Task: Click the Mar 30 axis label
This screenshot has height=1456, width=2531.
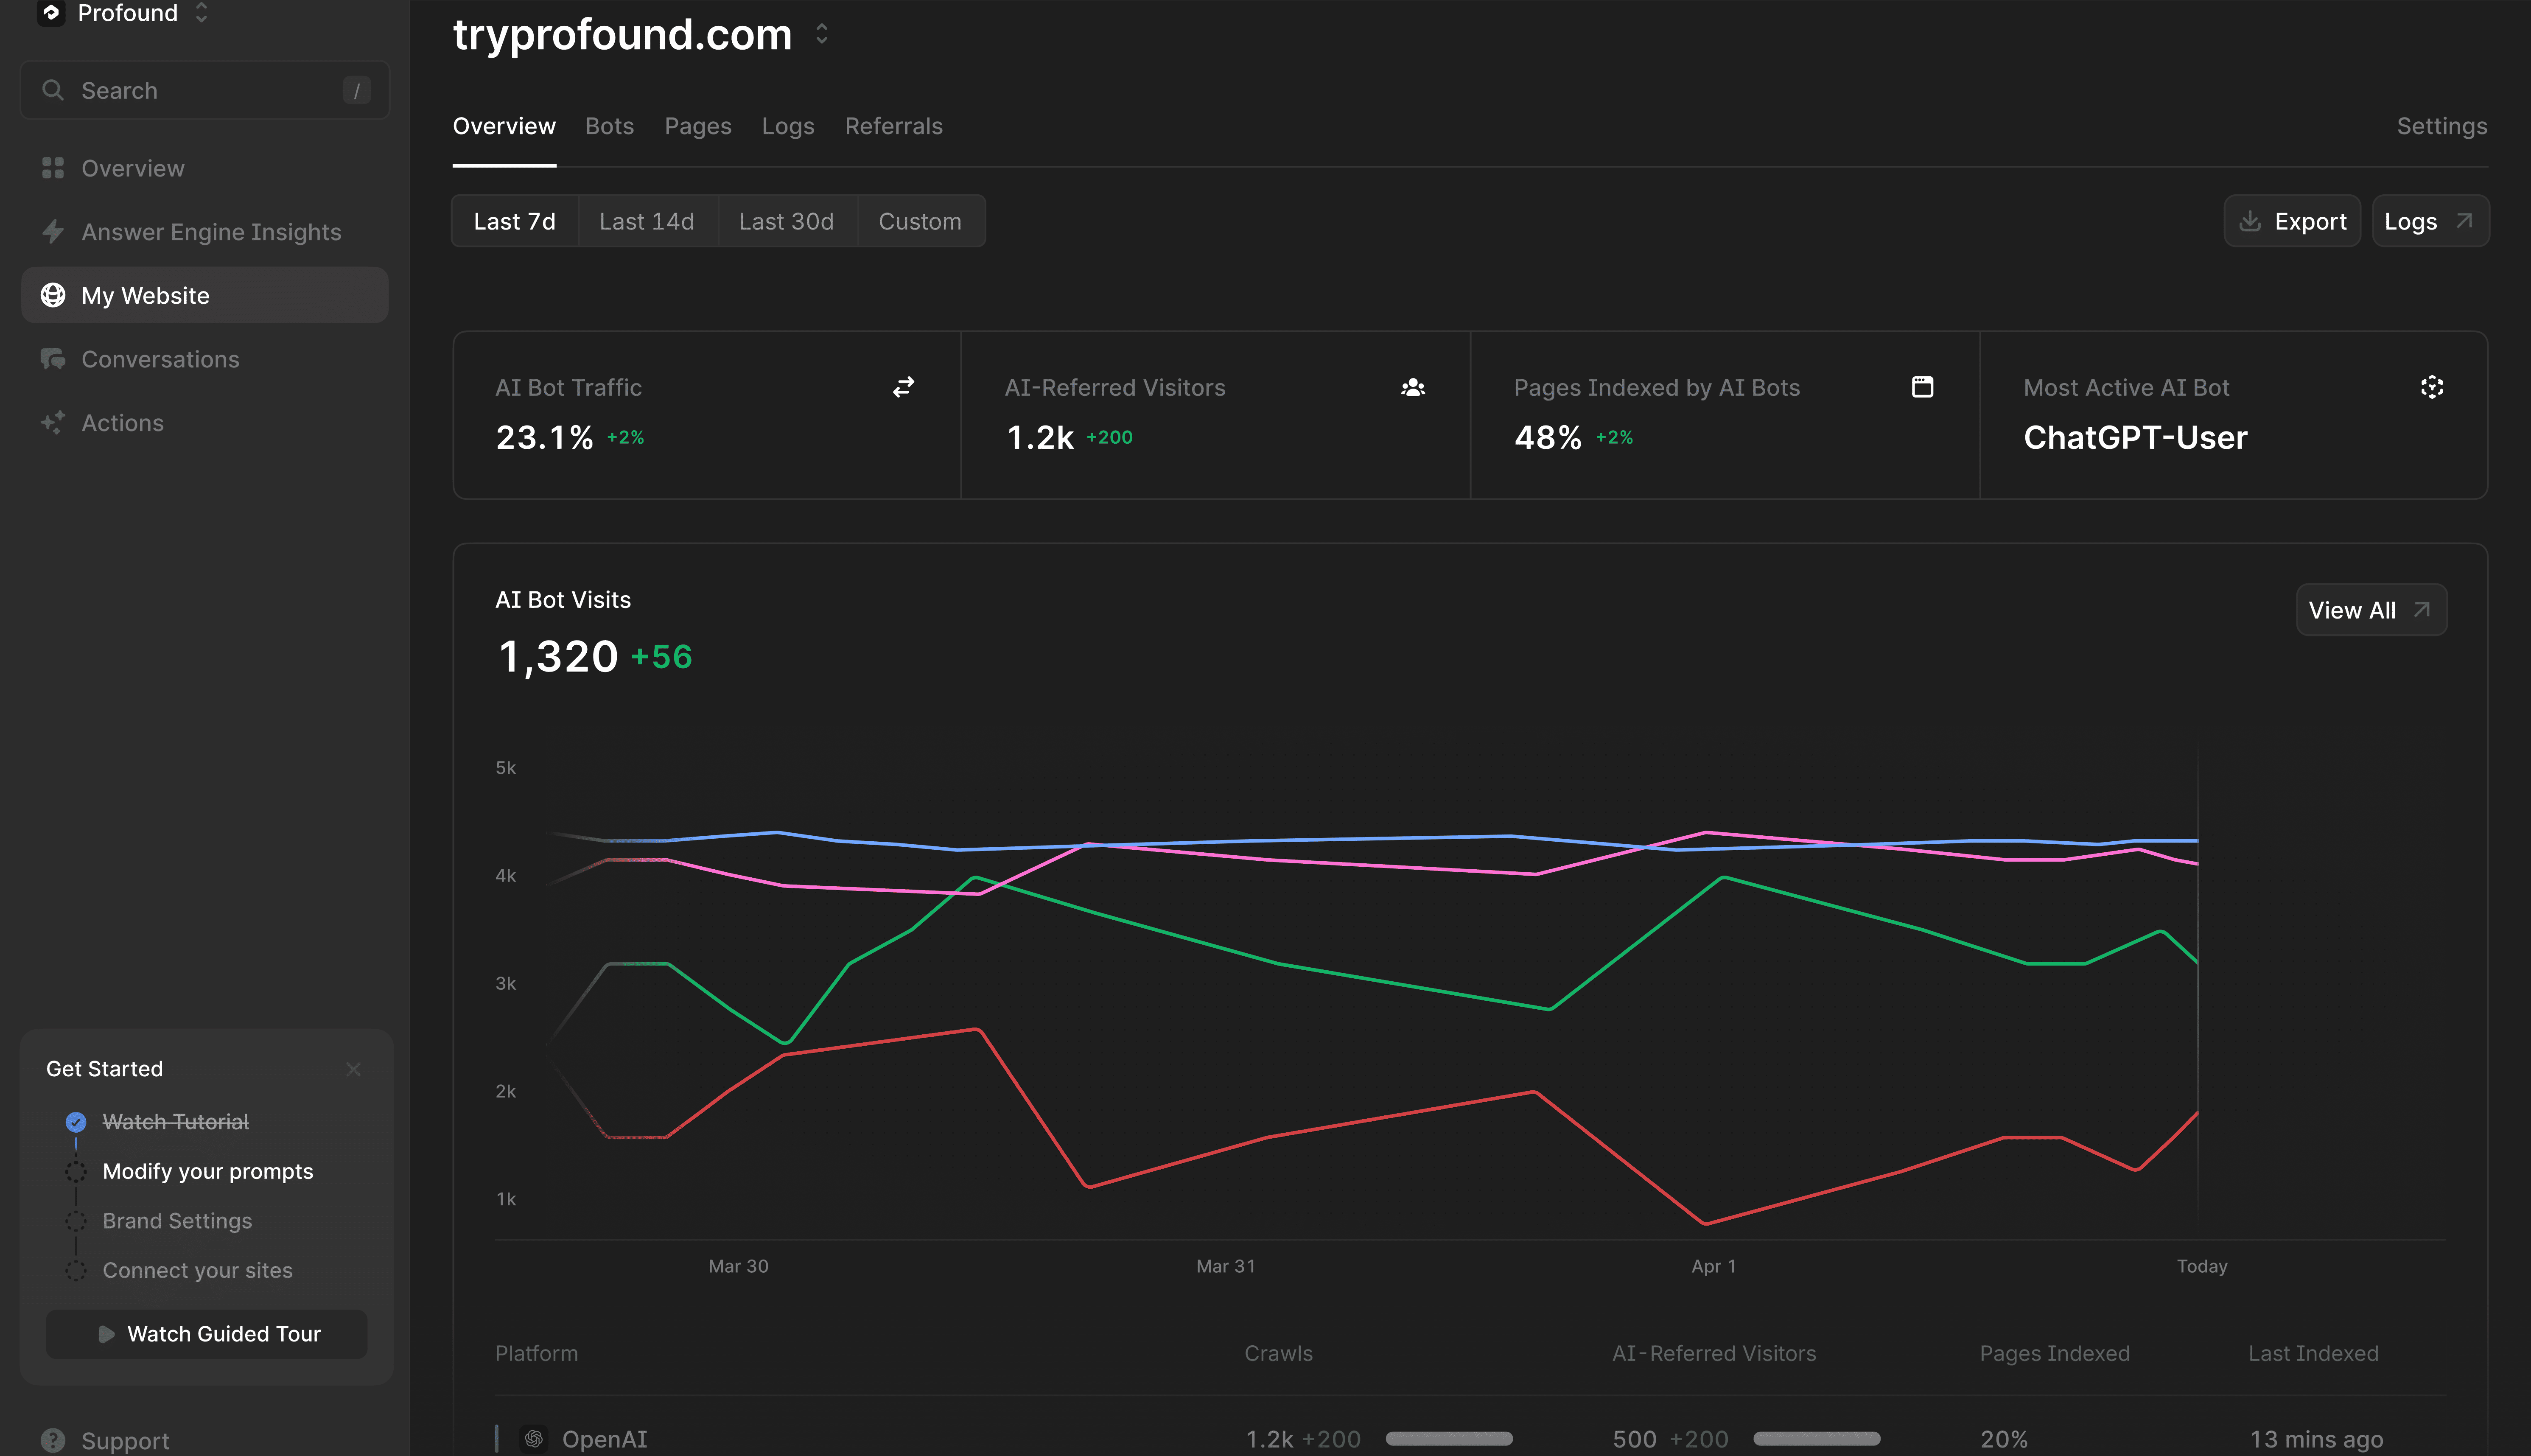Action: (738, 1266)
